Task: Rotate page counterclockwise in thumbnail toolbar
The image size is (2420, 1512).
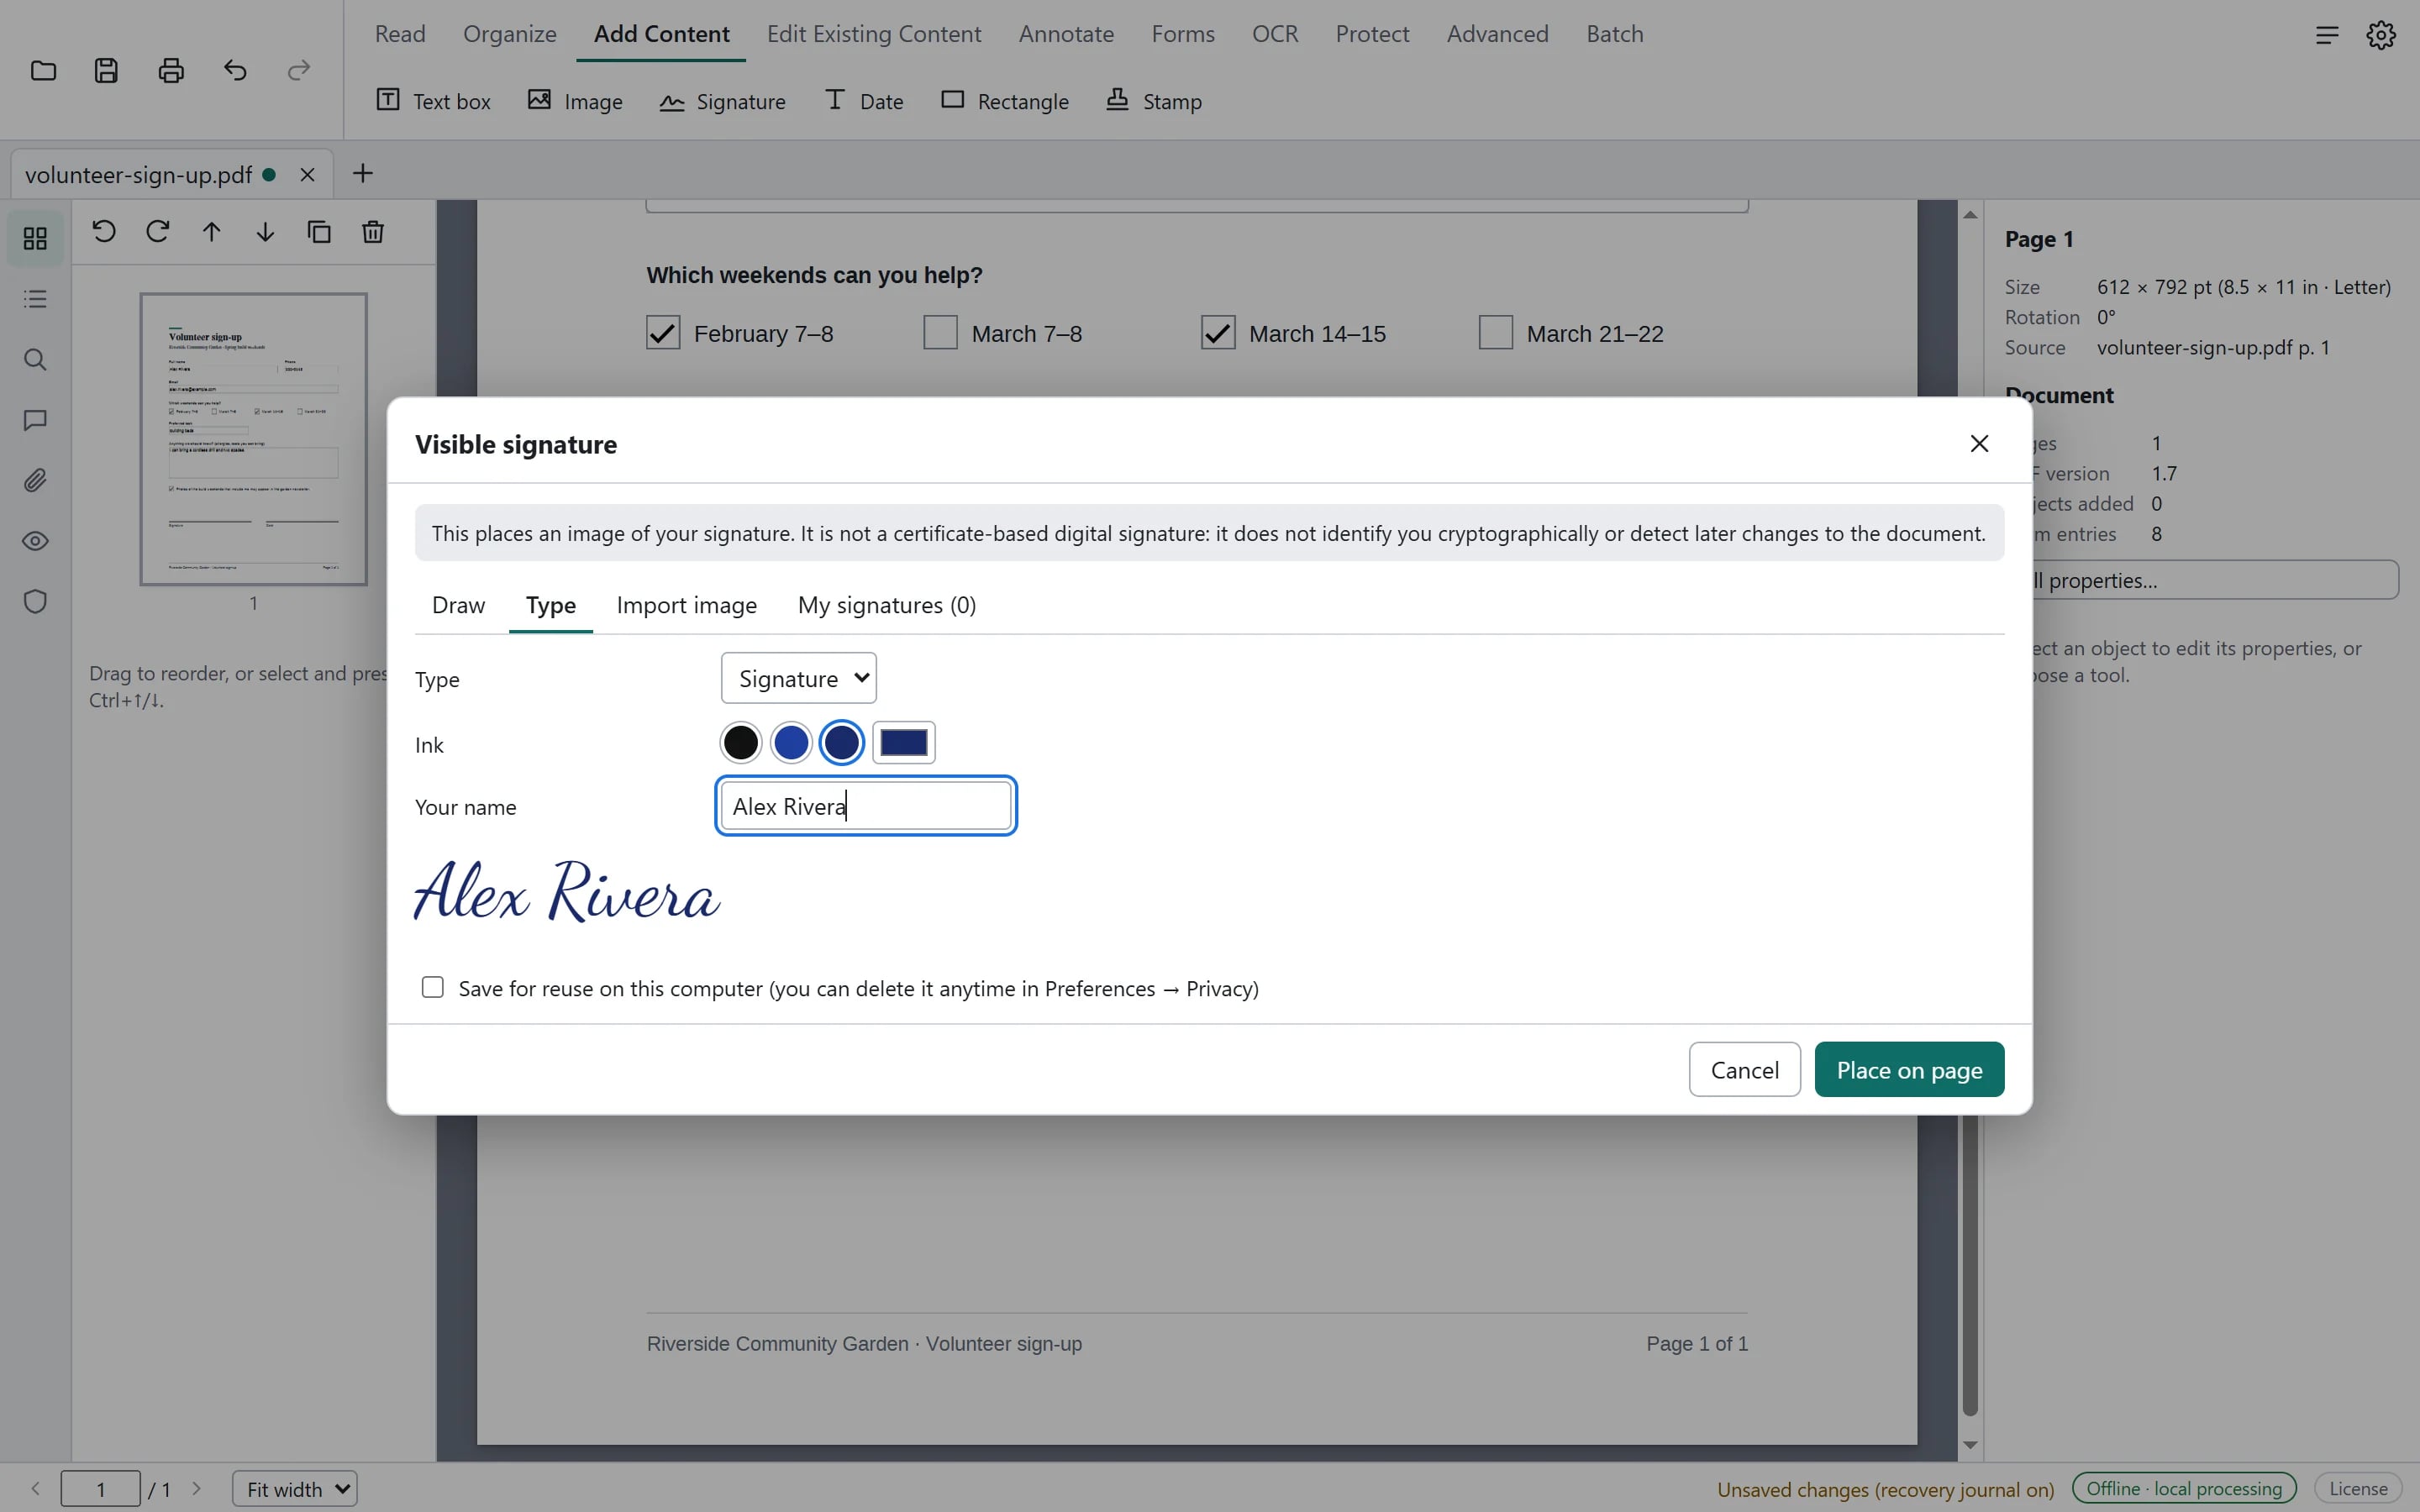Action: [104, 232]
